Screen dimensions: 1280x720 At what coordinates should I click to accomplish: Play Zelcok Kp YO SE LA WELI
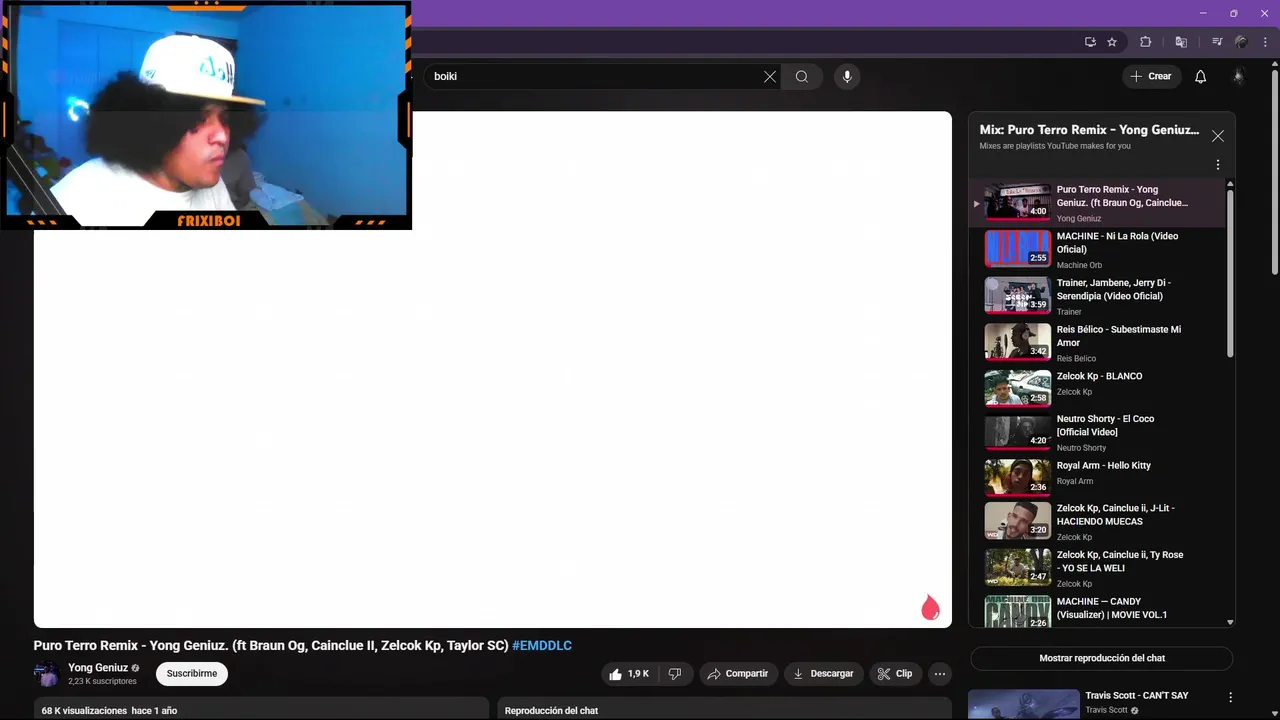(1097, 568)
